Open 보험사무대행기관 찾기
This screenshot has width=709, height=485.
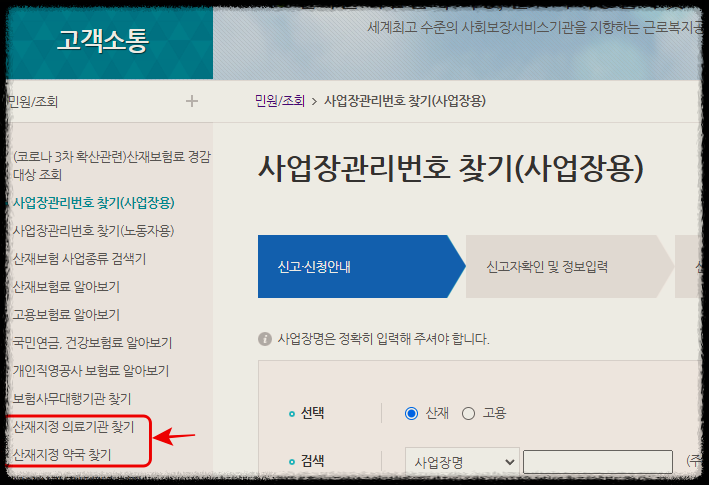(x=71, y=399)
